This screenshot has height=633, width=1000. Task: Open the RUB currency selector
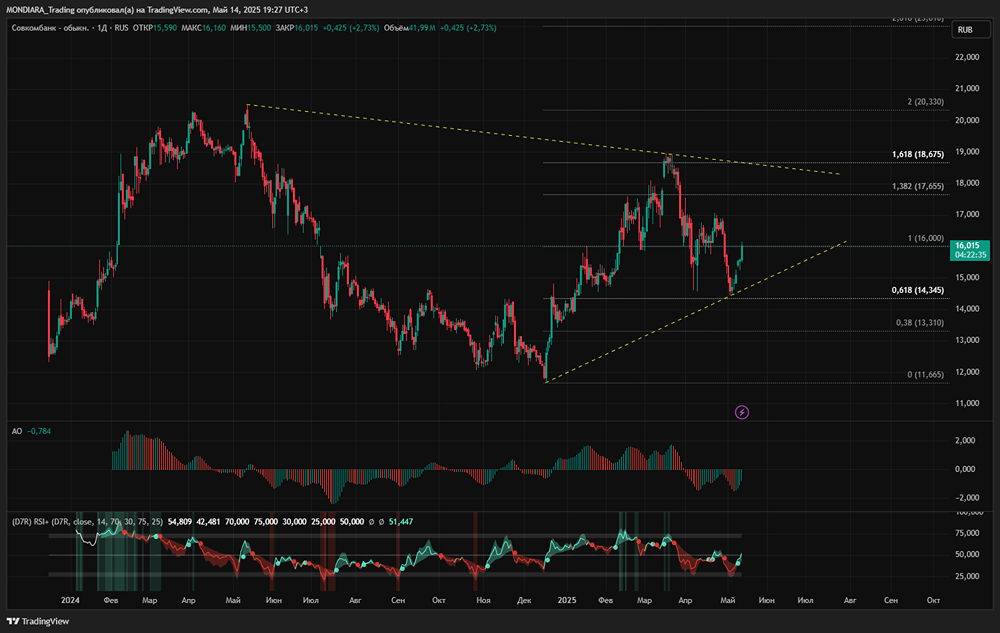click(x=965, y=30)
